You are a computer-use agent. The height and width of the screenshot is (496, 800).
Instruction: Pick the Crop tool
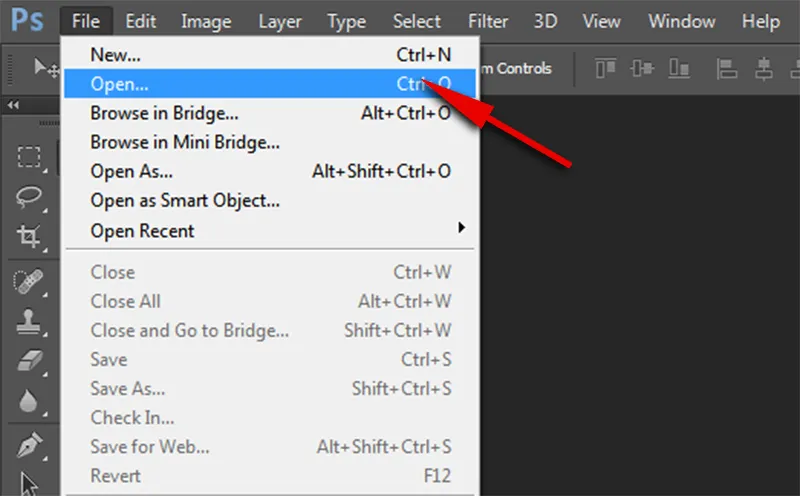coord(29,236)
